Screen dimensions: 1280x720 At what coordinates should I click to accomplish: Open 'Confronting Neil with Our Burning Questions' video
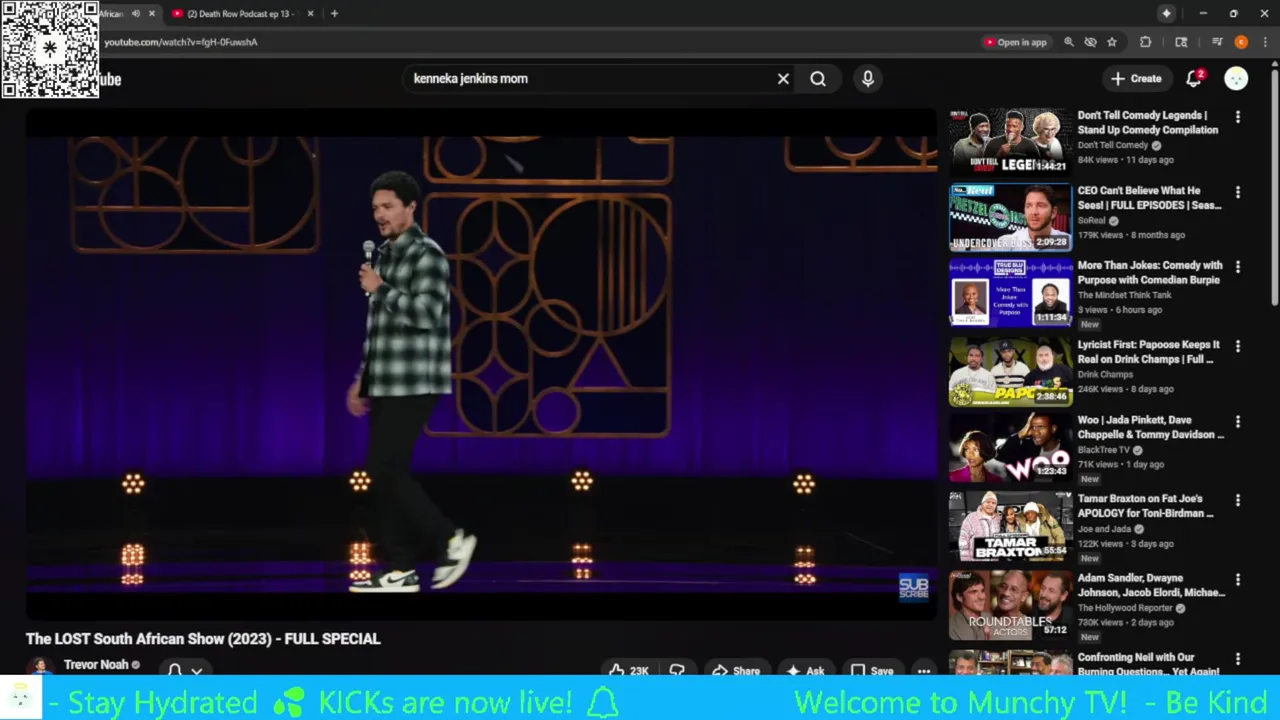(1148, 664)
